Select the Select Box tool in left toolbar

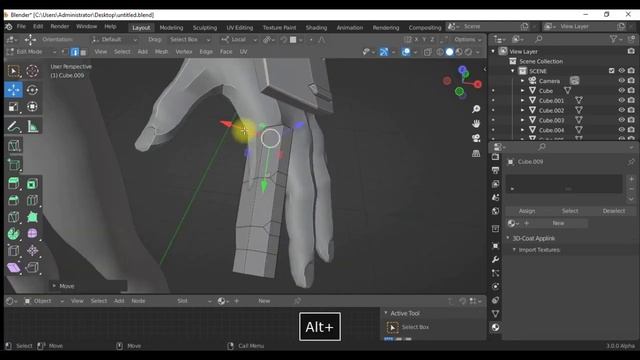coord(13,71)
